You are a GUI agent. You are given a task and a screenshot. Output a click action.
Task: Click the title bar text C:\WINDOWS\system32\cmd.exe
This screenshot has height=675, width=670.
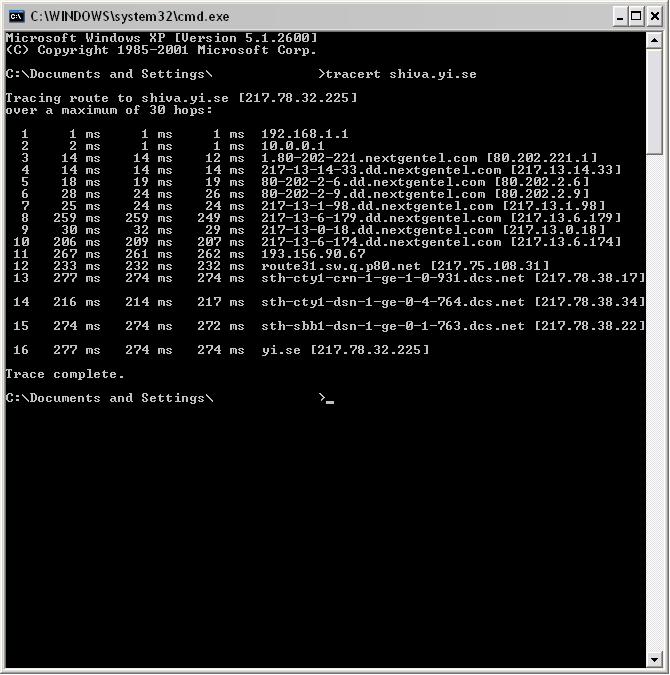coord(130,17)
